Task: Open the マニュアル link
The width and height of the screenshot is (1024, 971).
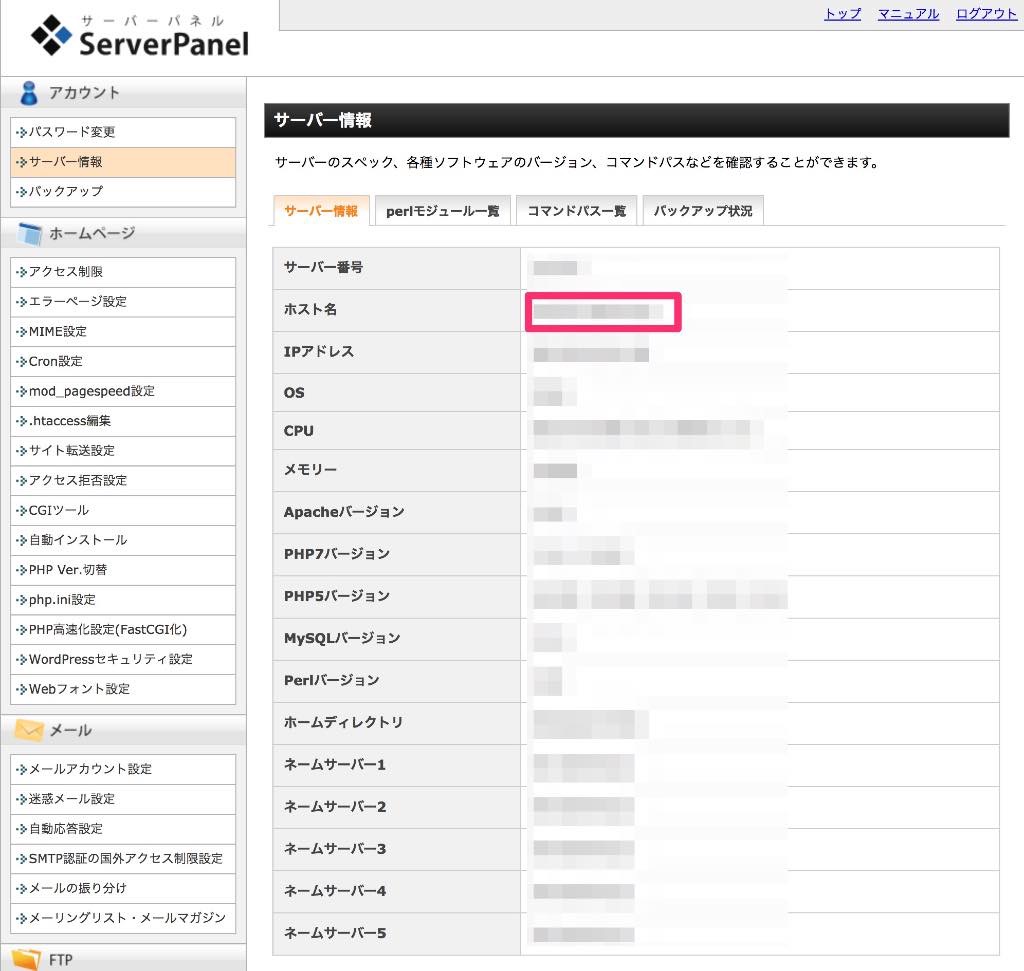Action: [x=908, y=14]
